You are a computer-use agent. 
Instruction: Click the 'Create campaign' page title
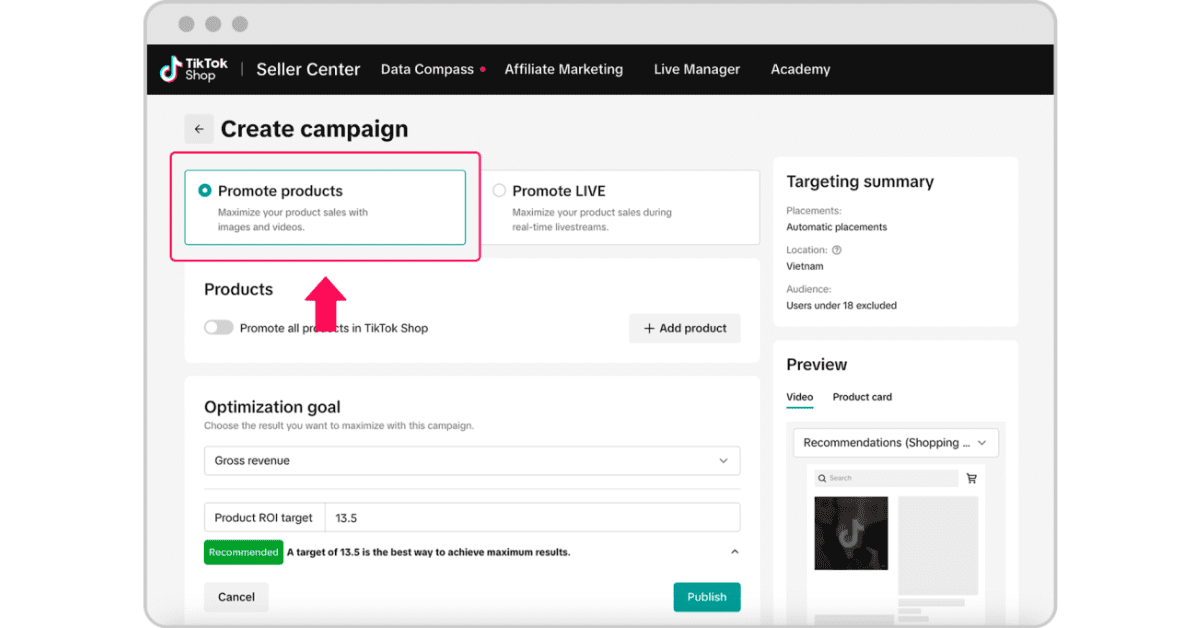coord(314,129)
